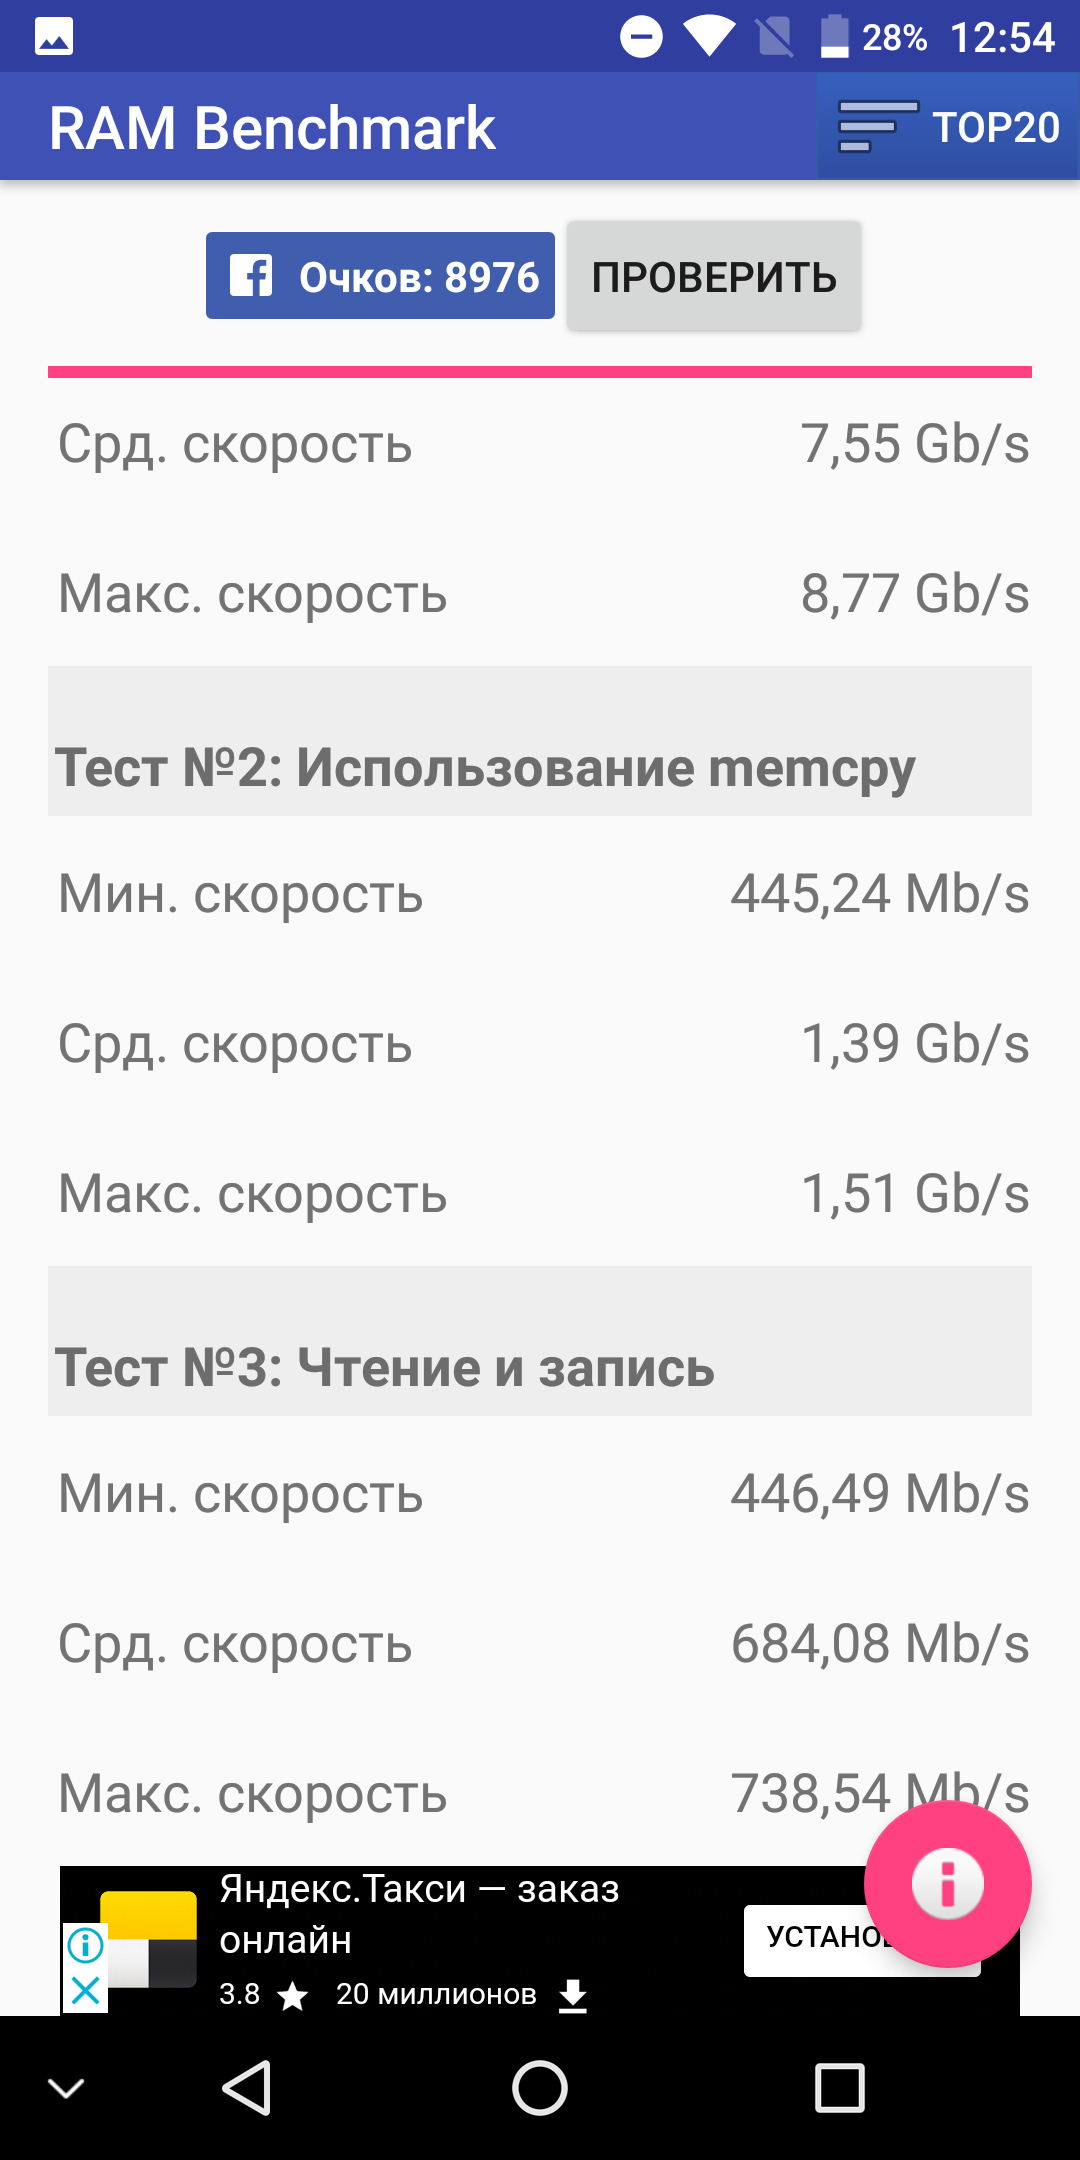Open picture notification icon in status bar
The height and width of the screenshot is (2160, 1080).
coord(54,37)
